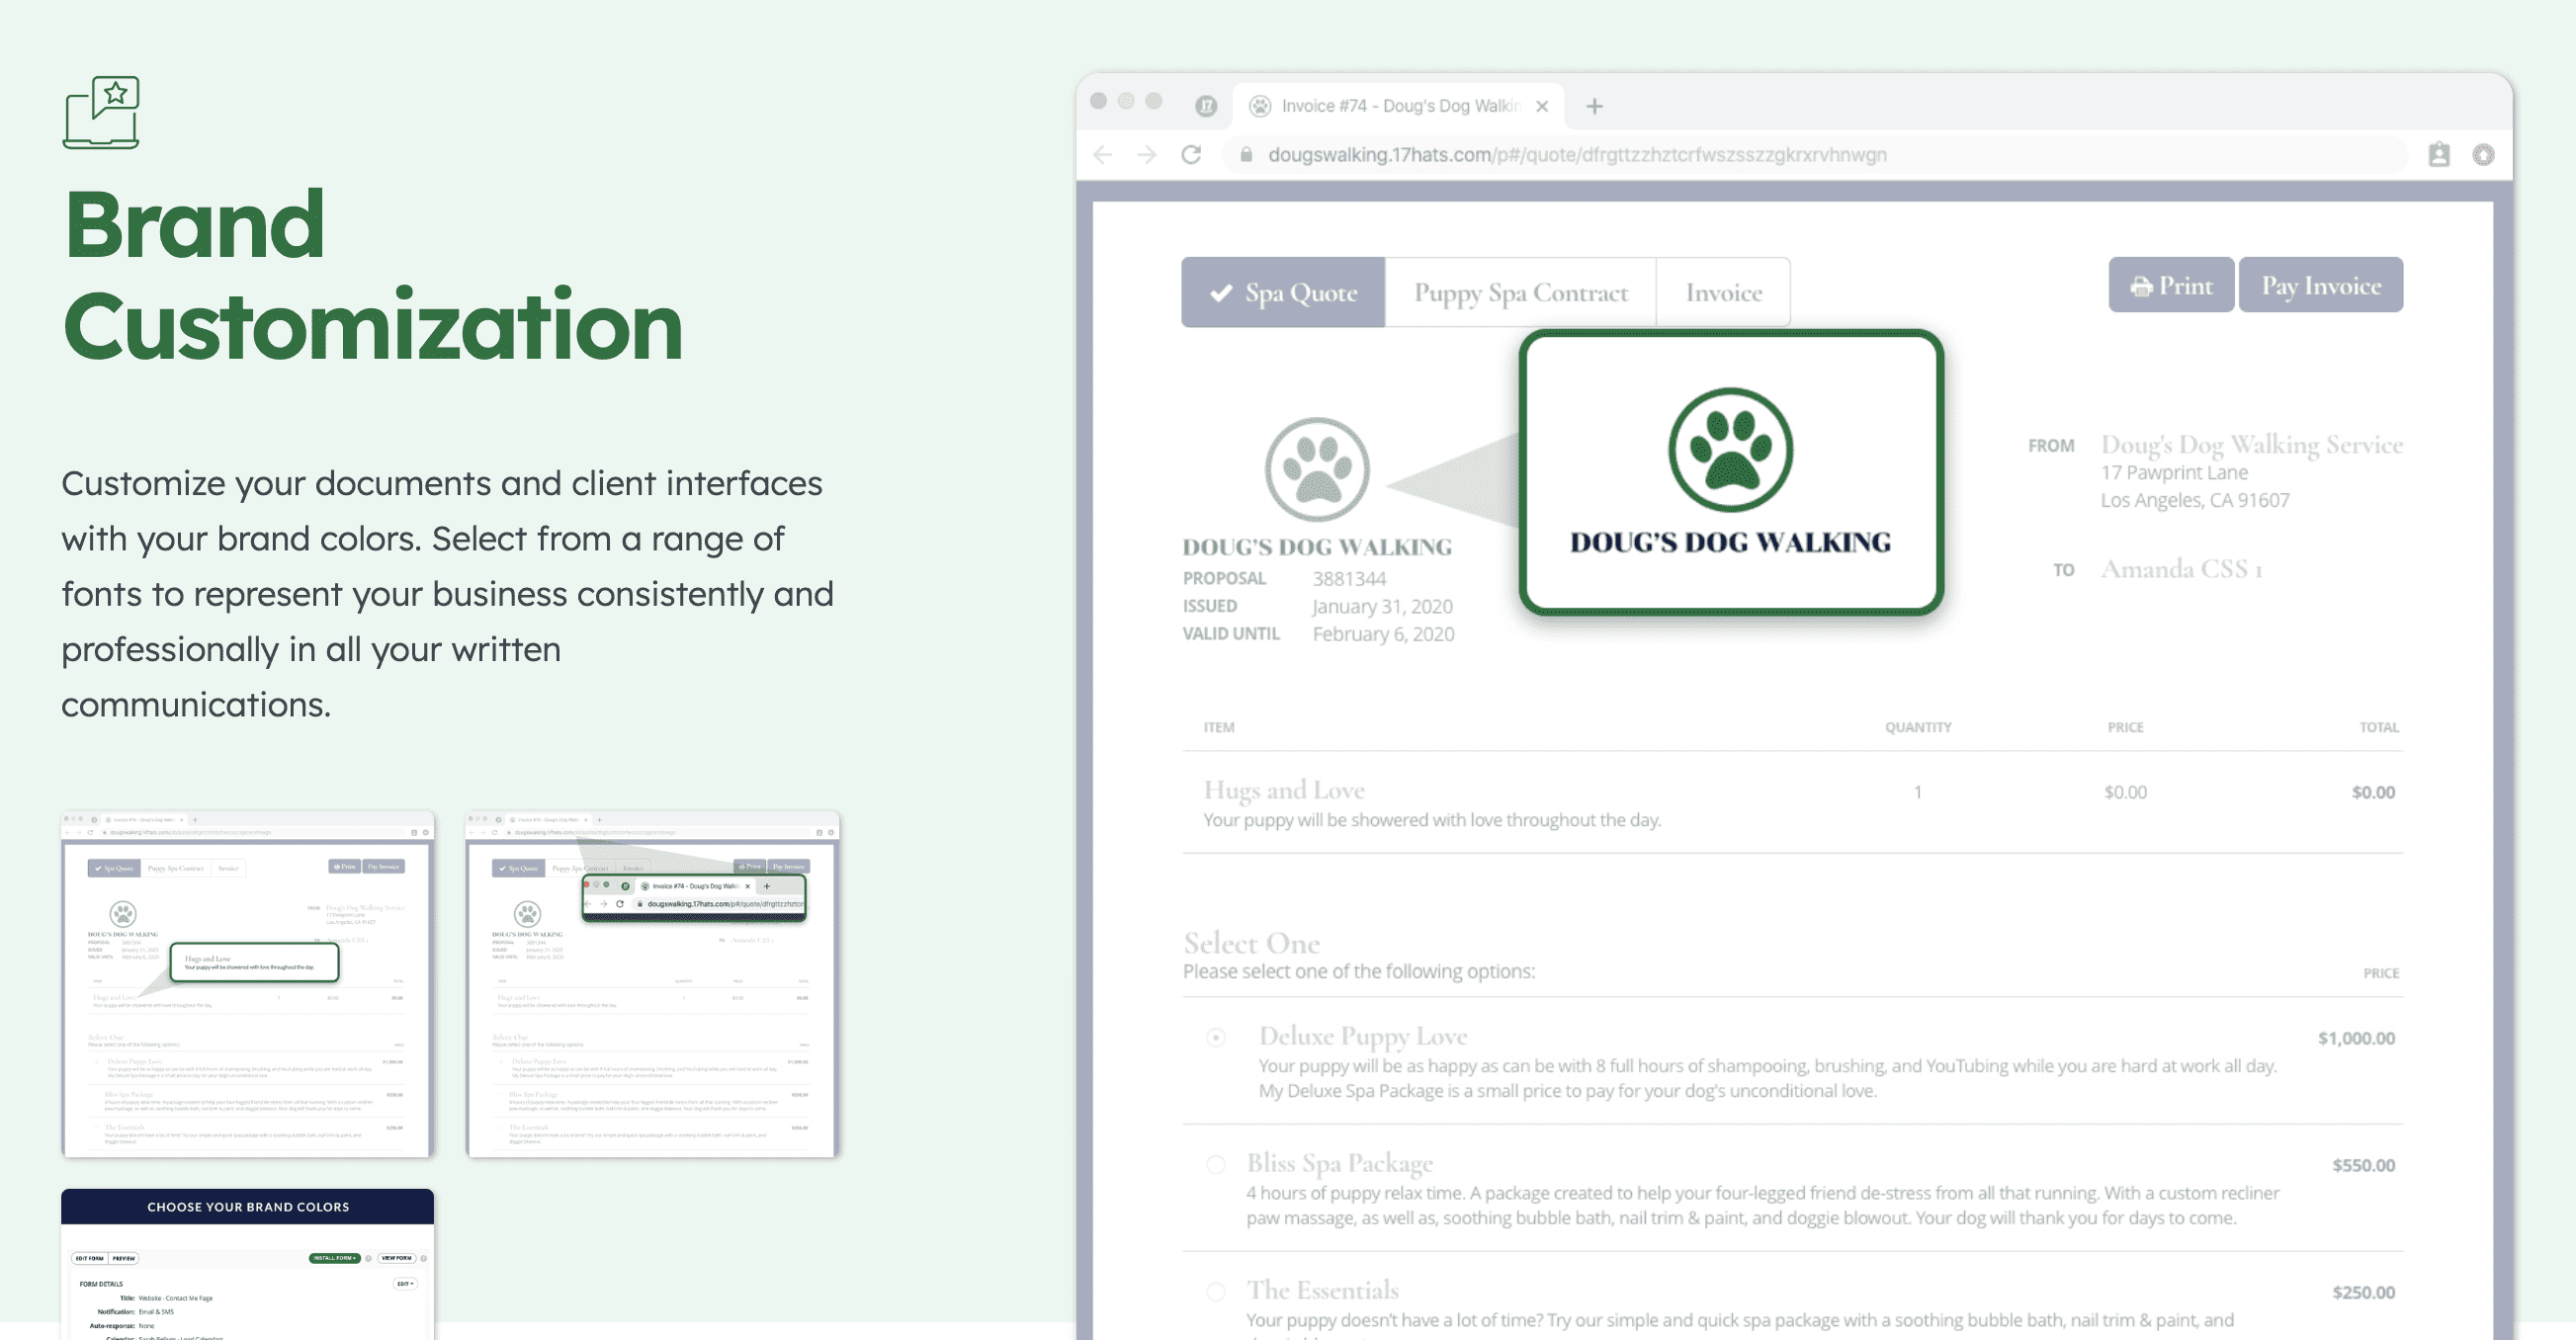Expand the Edit dropdown in Form Details
This screenshot has width=2576, height=1340.
click(x=405, y=1284)
